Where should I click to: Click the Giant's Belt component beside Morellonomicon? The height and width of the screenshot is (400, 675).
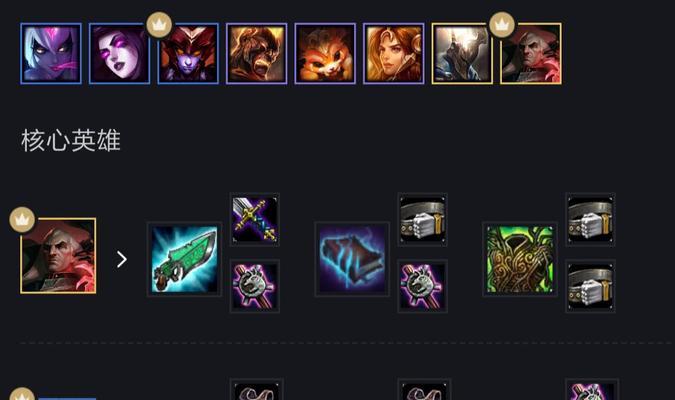pyautogui.click(x=422, y=220)
